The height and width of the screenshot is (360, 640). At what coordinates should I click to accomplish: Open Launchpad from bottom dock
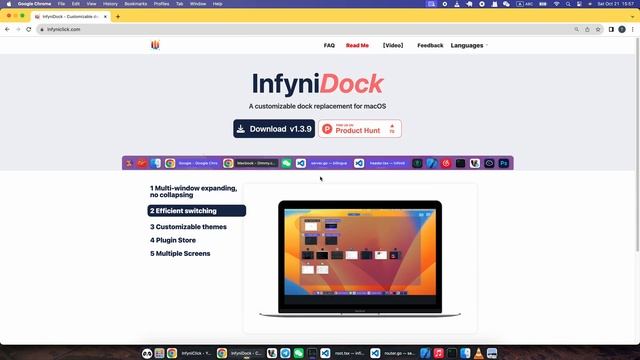click(x=160, y=353)
